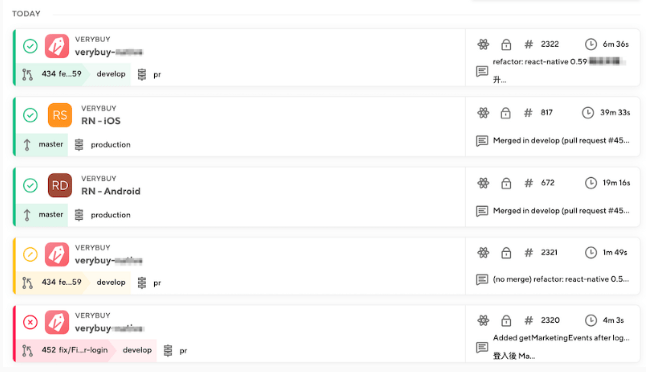Image resolution: width=646 pixels, height=372 pixels.
Task: Click the workflow icon next to production in RN - iOS
Action: click(79, 145)
